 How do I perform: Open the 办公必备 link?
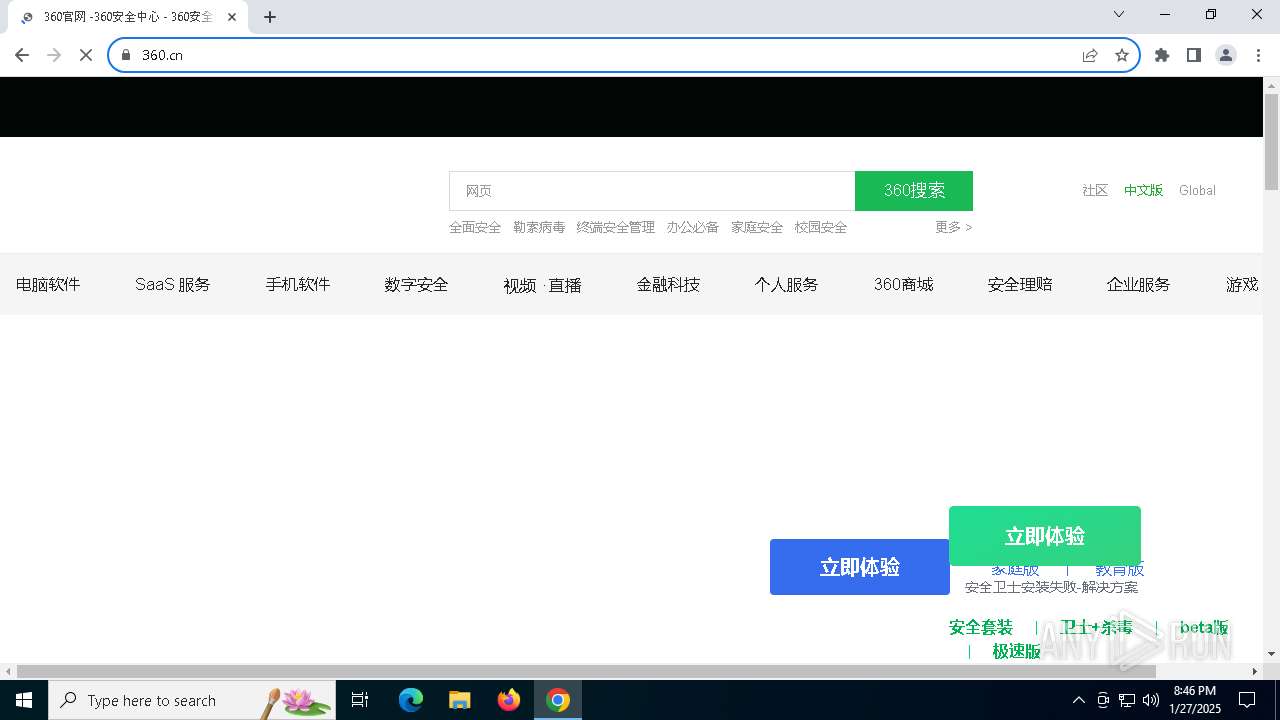(x=693, y=227)
